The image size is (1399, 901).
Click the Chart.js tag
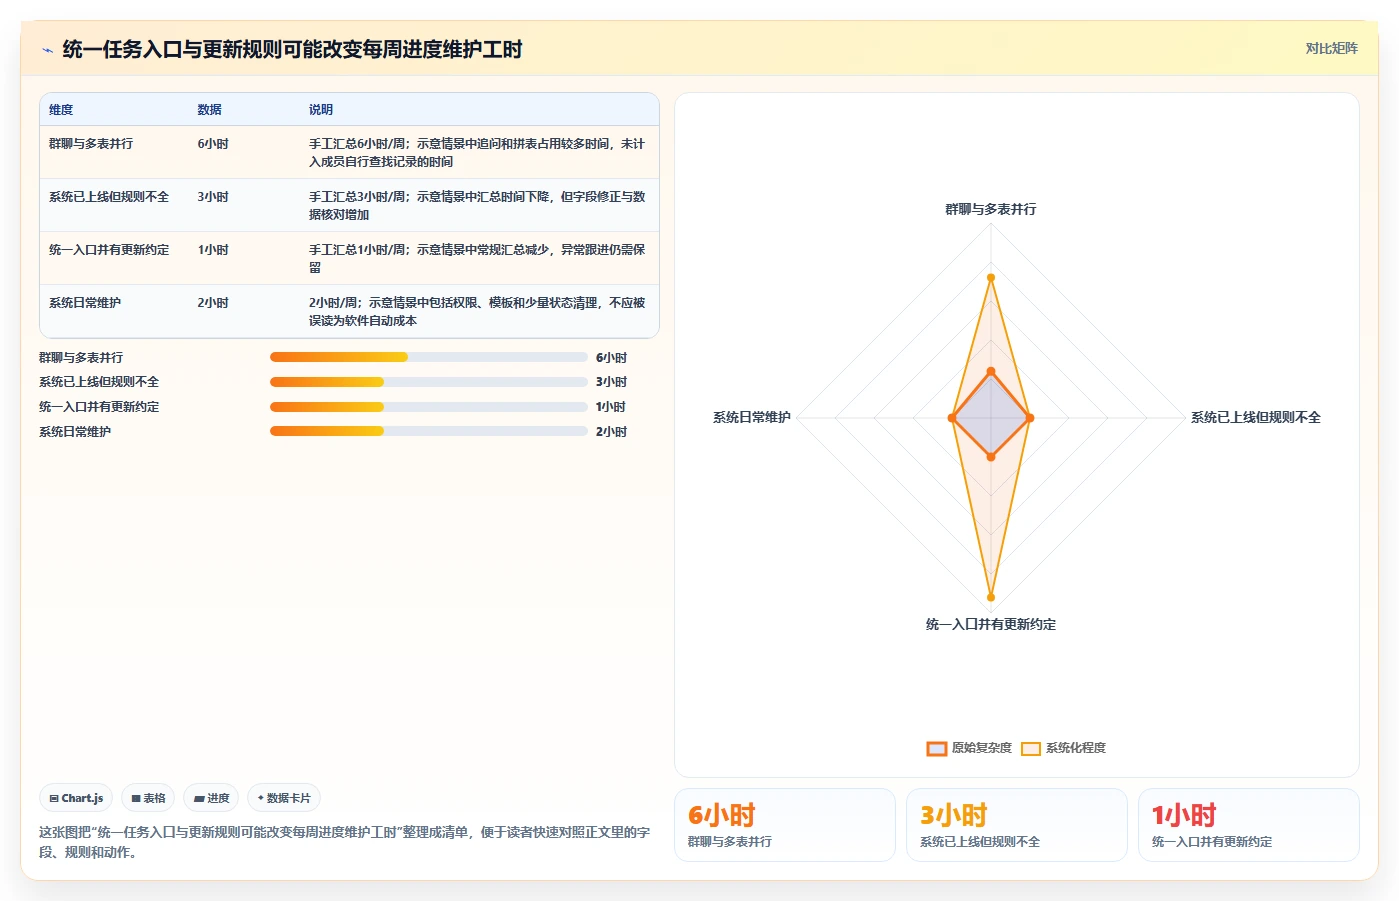76,798
